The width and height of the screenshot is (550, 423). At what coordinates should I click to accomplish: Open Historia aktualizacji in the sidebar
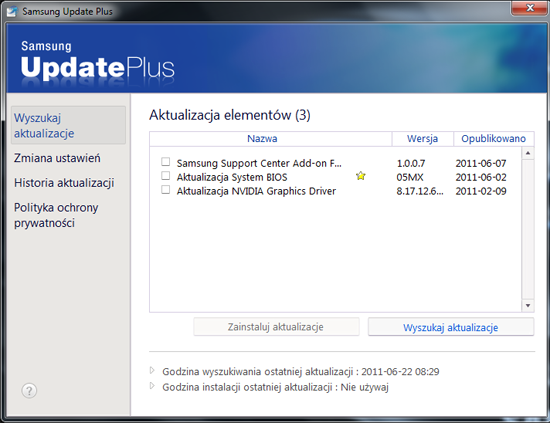(64, 183)
